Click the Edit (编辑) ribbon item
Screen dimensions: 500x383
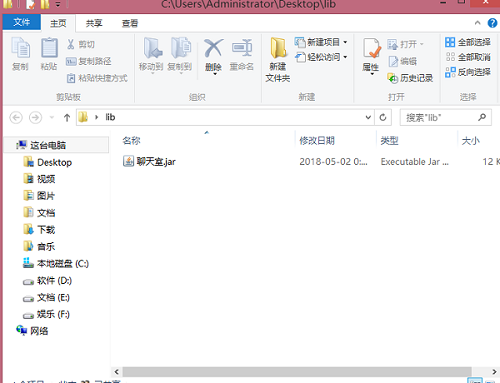402,61
